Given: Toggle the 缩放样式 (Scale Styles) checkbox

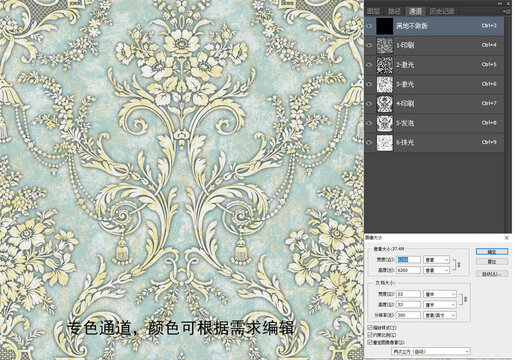Looking at the screenshot, I should [370, 328].
